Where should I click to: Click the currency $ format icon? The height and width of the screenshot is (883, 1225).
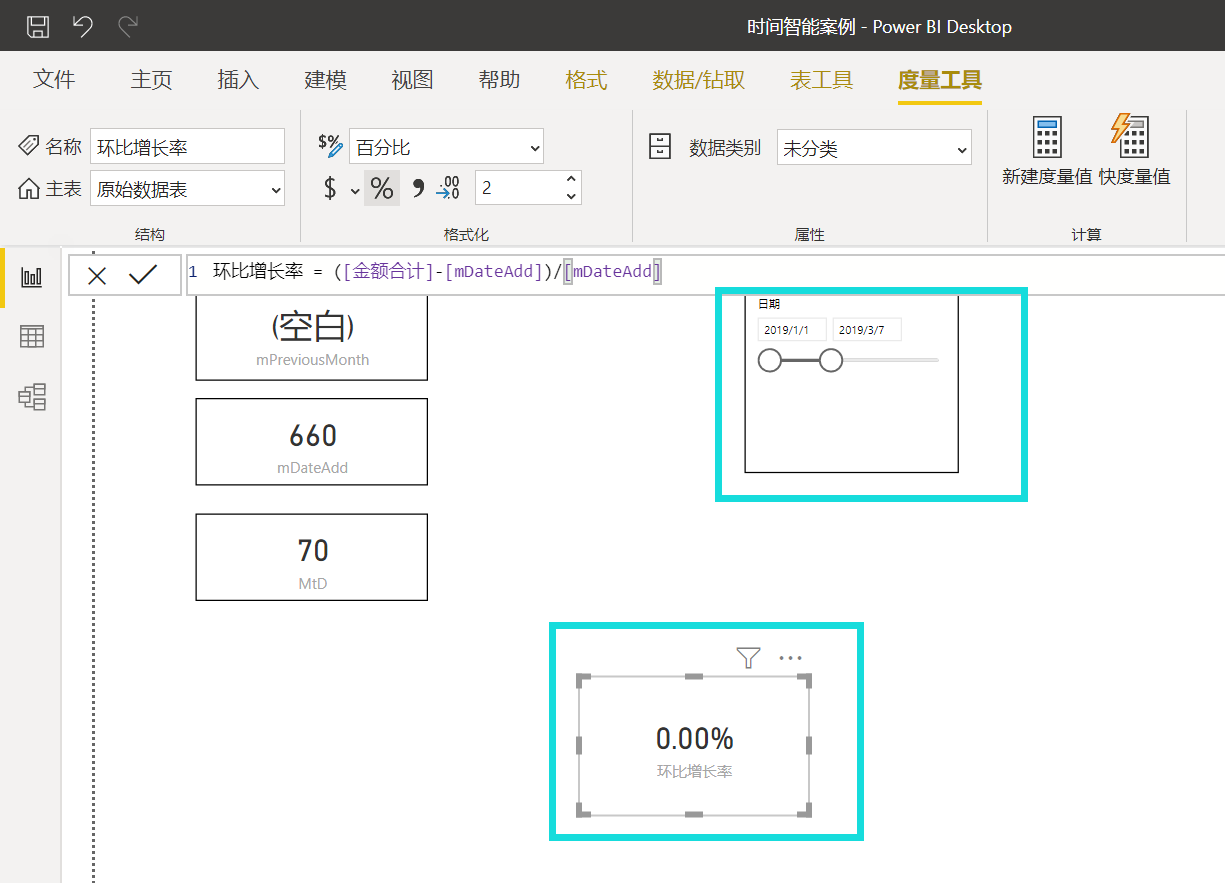[x=331, y=188]
